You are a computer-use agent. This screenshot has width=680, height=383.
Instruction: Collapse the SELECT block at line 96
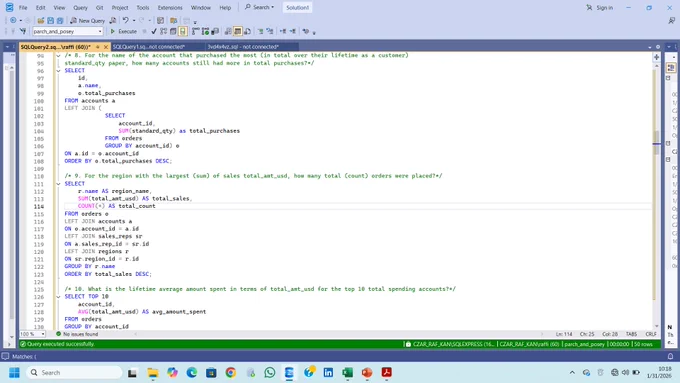pos(59,71)
